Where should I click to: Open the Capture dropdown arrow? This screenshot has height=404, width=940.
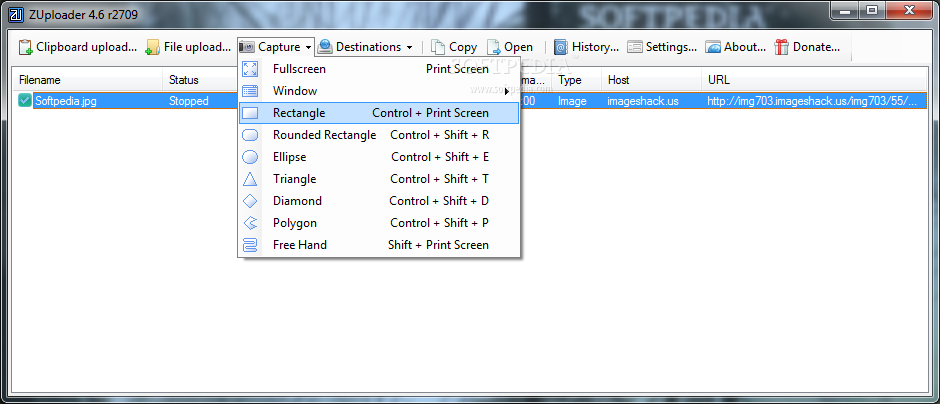(x=308, y=47)
